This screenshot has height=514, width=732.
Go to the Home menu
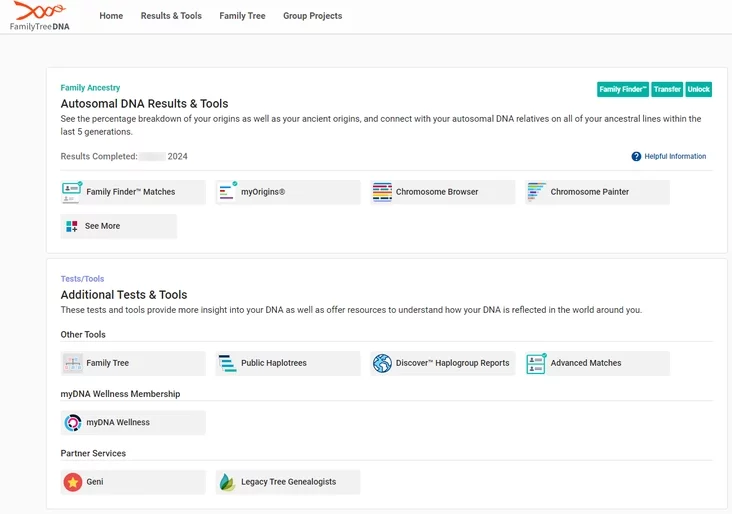pyautogui.click(x=111, y=16)
